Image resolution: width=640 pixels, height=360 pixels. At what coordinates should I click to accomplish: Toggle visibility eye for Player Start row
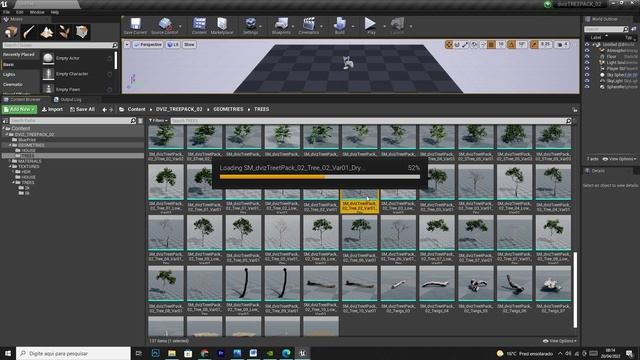tap(587, 69)
